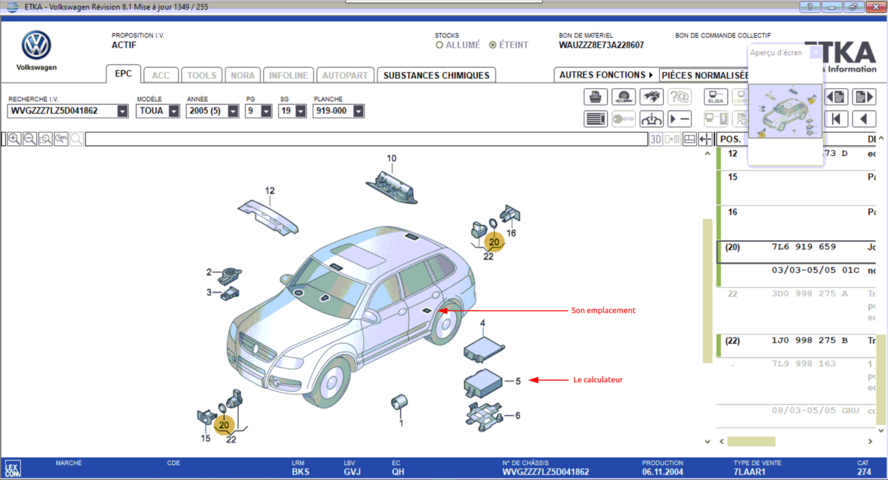The image size is (888, 480).
Task: Toggle the 3D view icon
Action: (x=656, y=139)
